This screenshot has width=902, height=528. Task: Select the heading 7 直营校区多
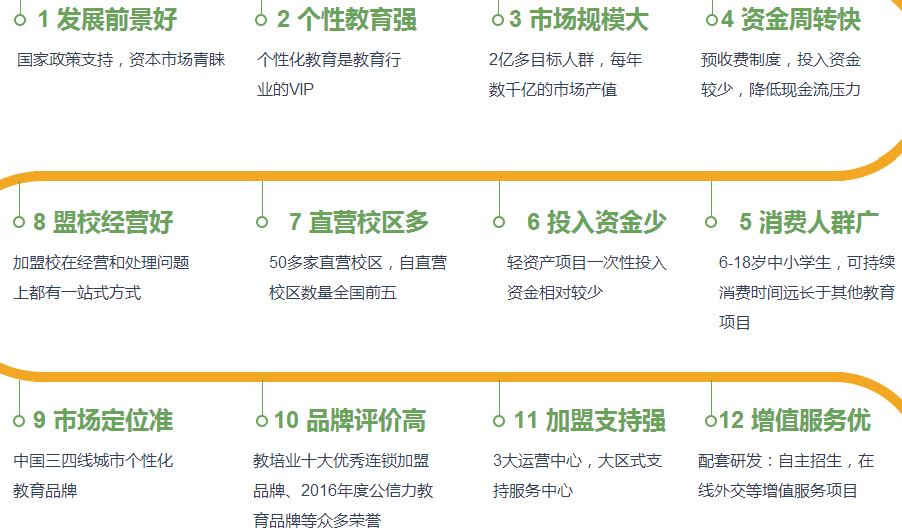coord(359,222)
